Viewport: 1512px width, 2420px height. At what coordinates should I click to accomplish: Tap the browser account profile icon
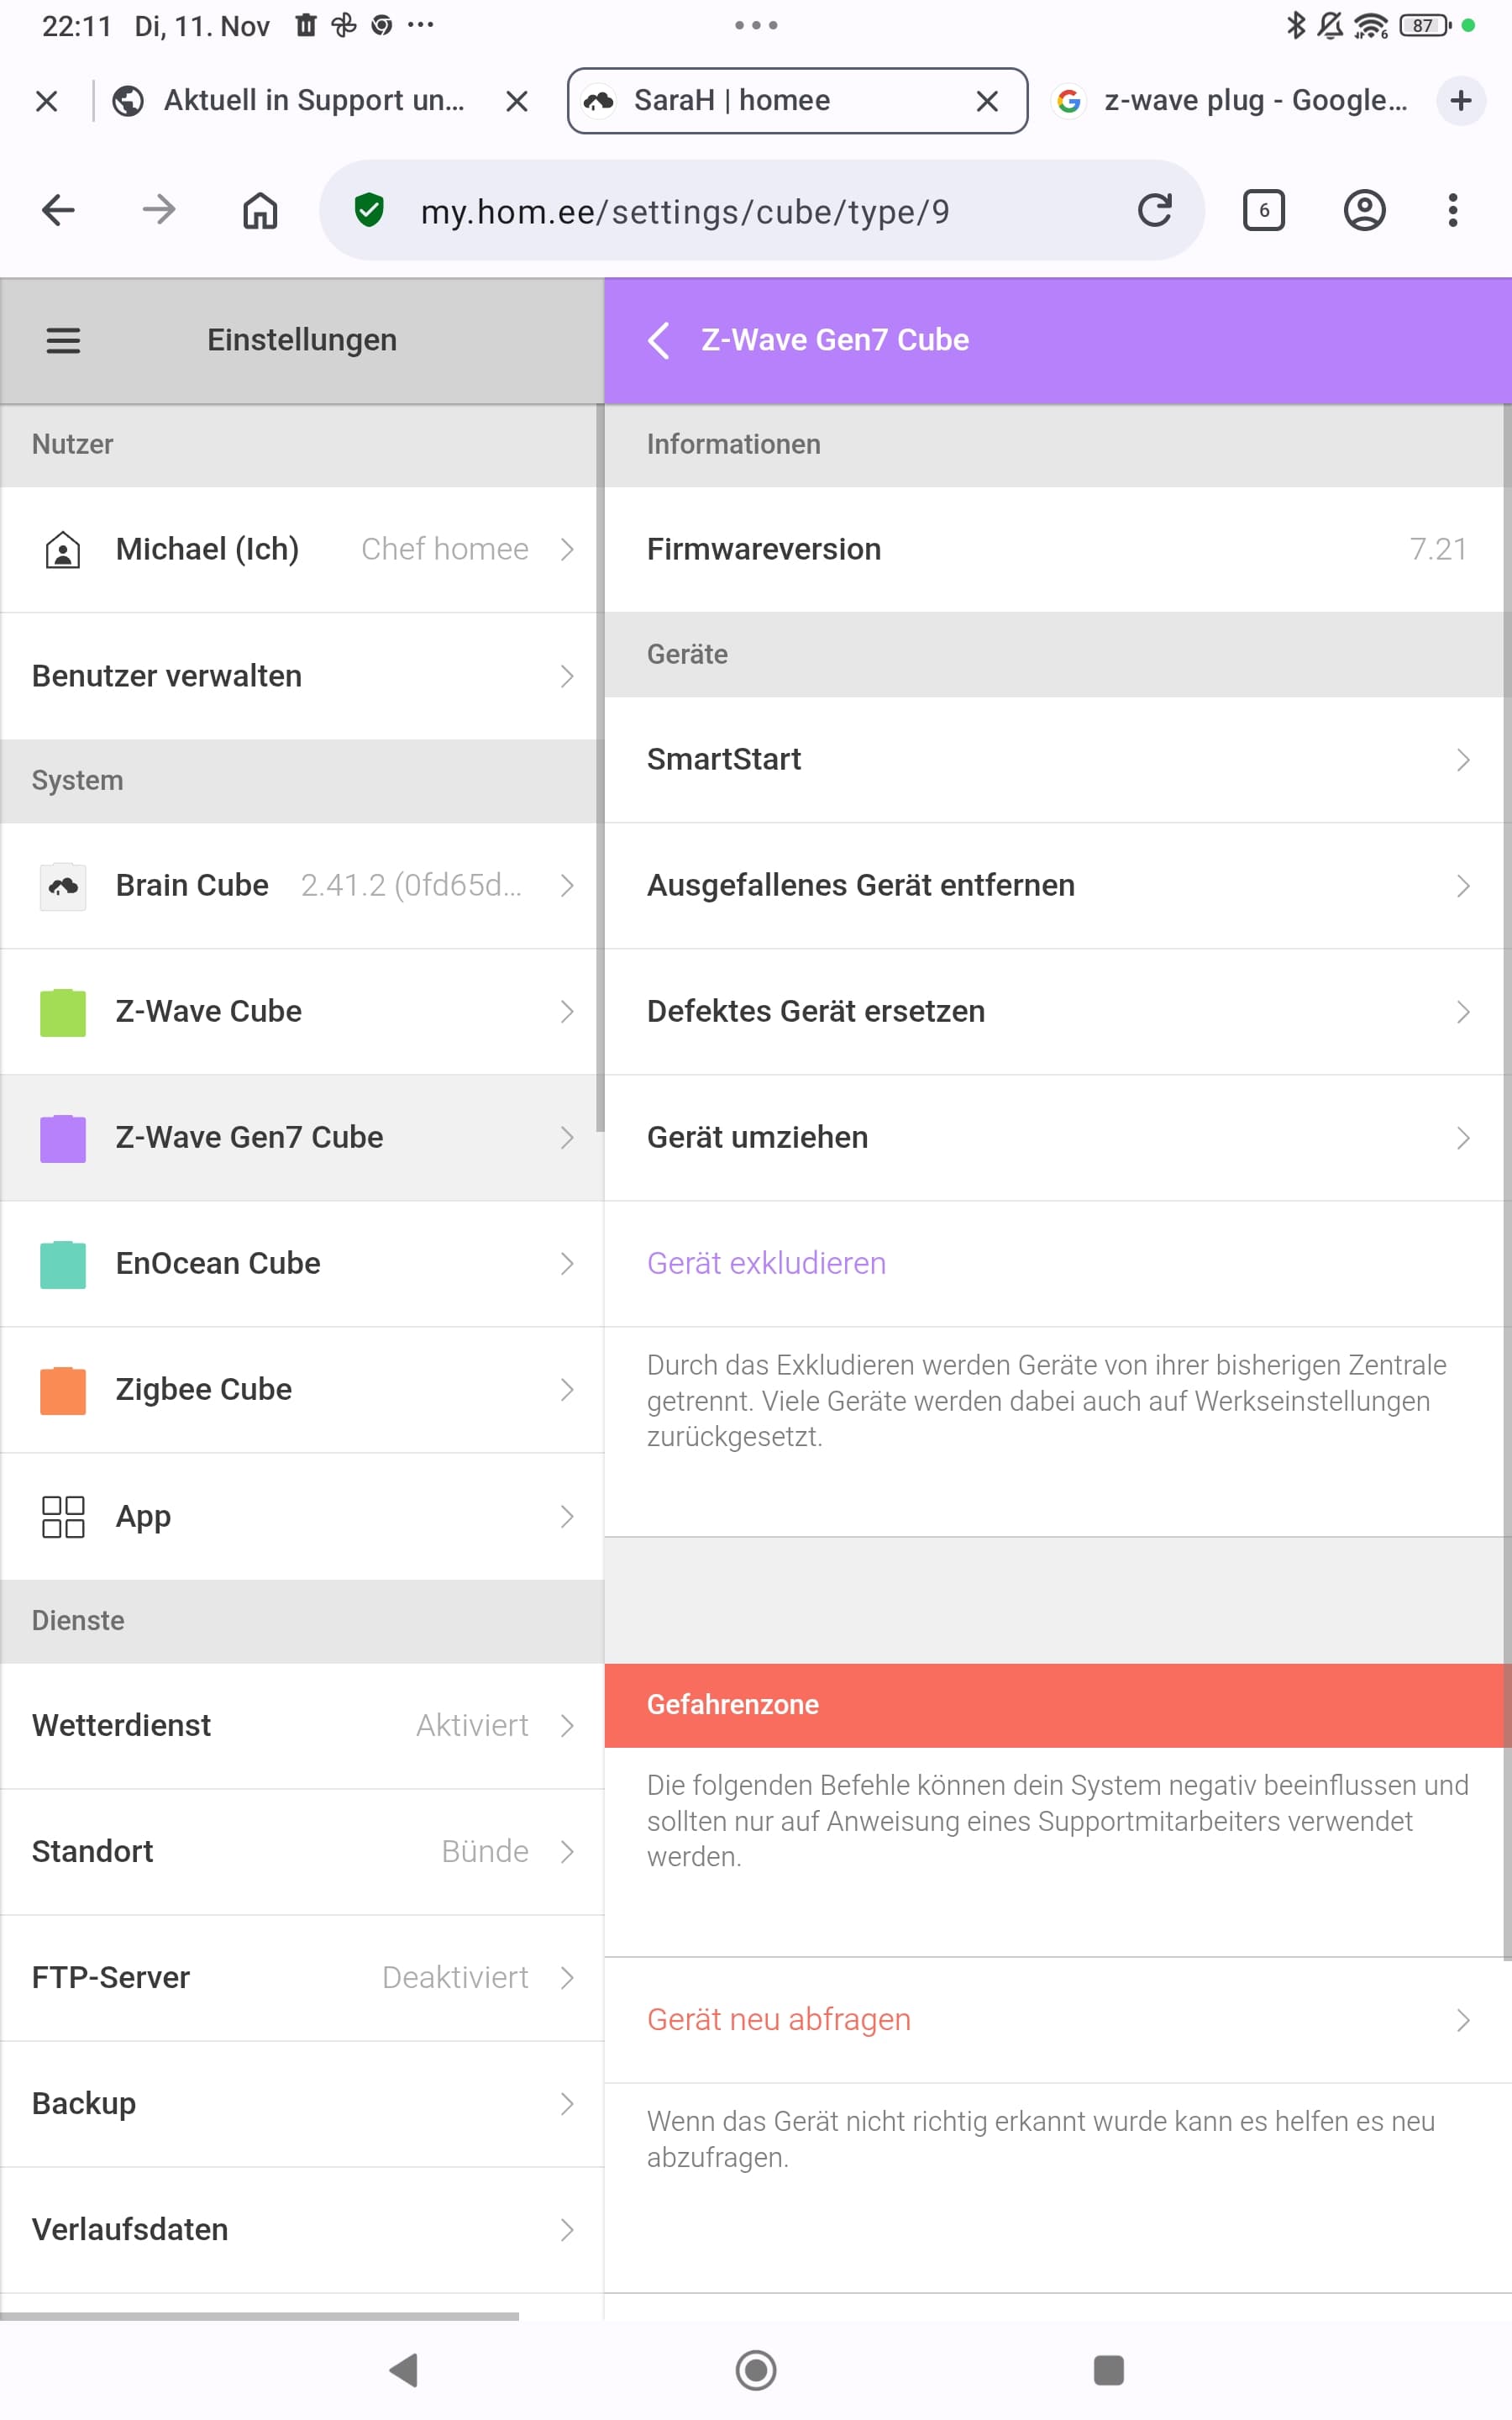pyautogui.click(x=1363, y=211)
